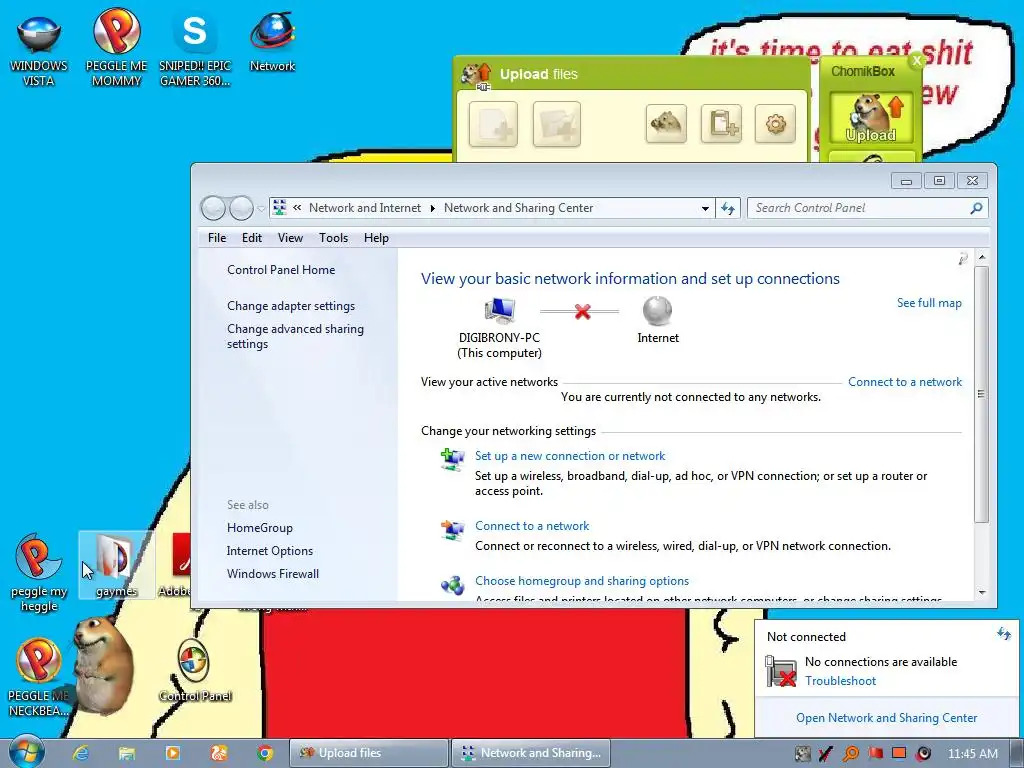The height and width of the screenshot is (768, 1024).
Task: Open Google Chrome from the taskbar
Action: pyautogui.click(x=264, y=753)
